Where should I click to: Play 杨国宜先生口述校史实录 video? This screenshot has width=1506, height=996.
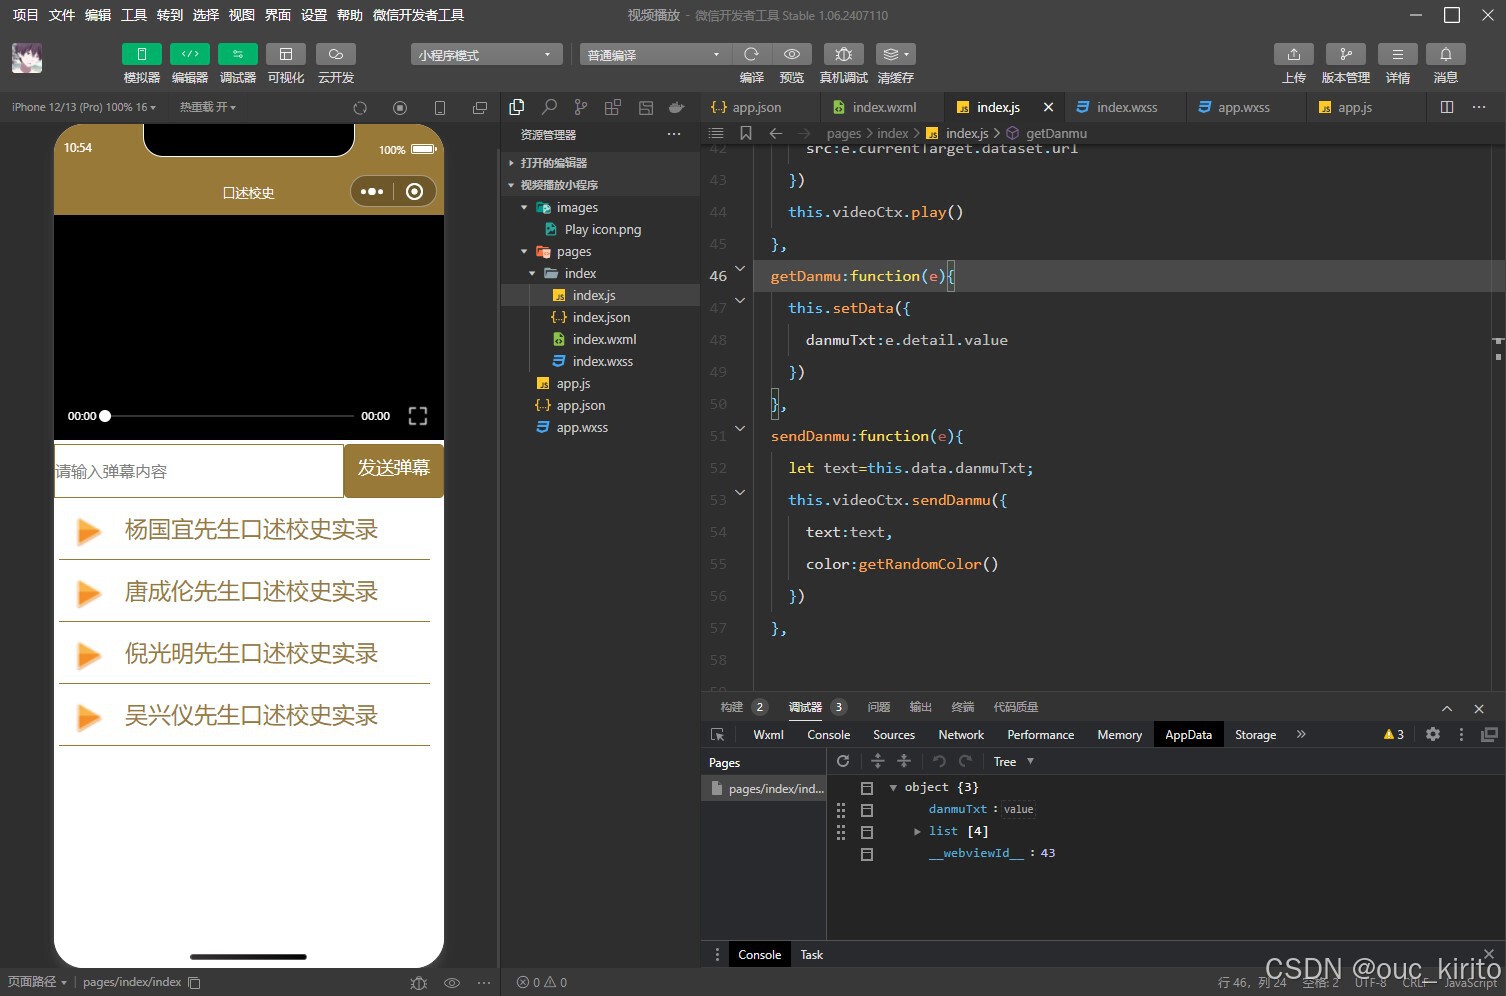[244, 530]
